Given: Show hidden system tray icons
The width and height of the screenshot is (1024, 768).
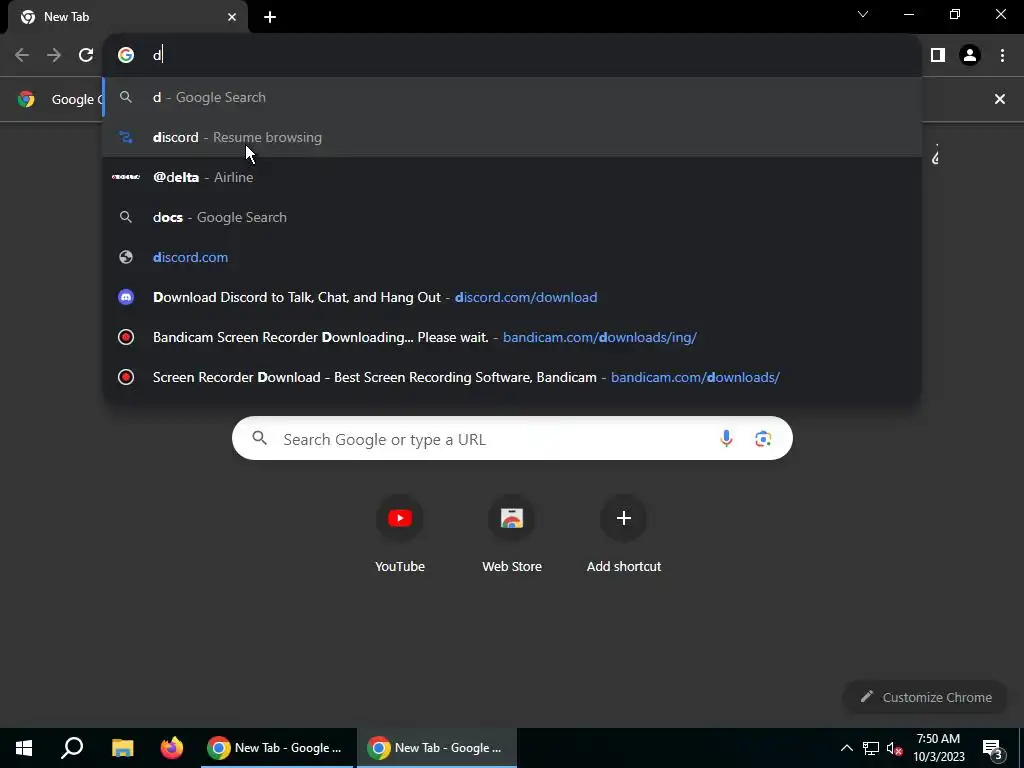Looking at the screenshot, I should point(846,748).
